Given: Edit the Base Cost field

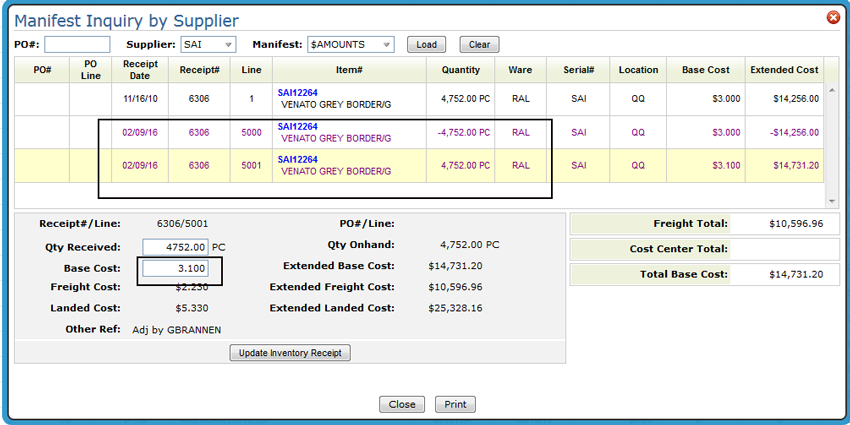Looking at the screenshot, I should coord(175,268).
